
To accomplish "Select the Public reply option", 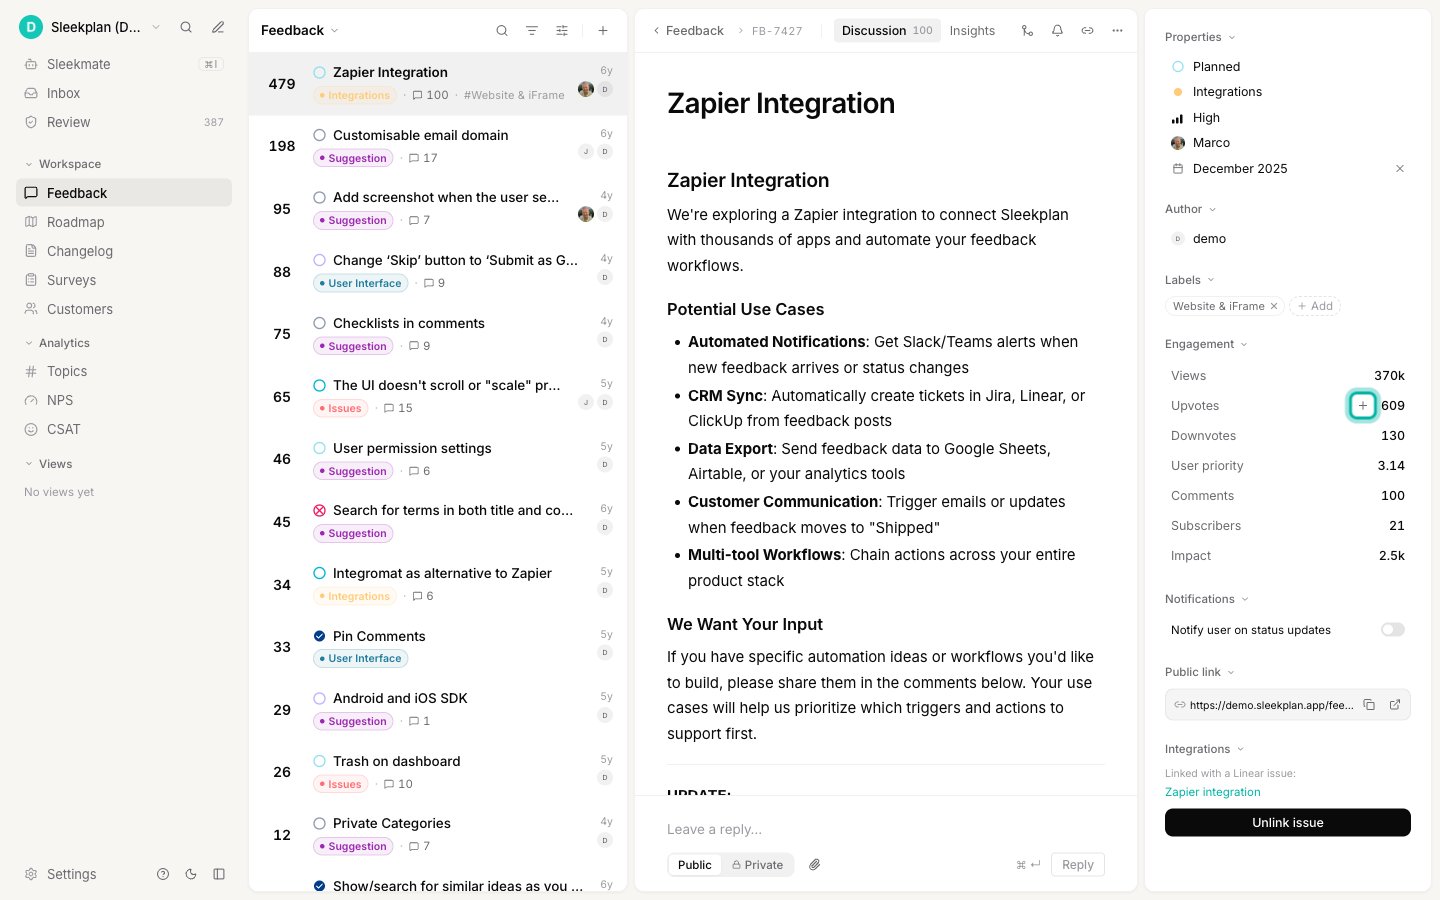I will [695, 865].
